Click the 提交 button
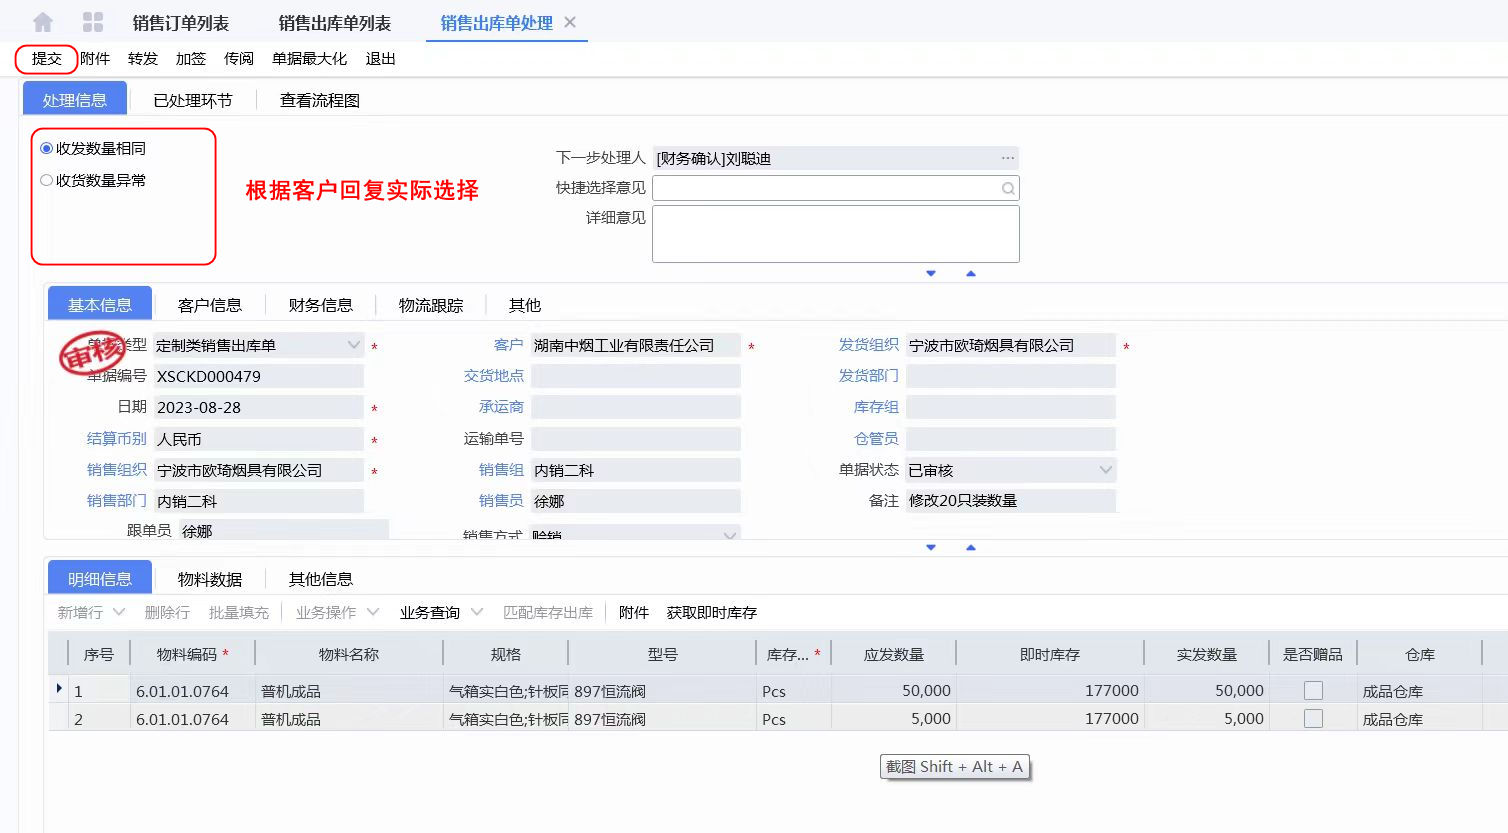1508x833 pixels. coord(46,59)
